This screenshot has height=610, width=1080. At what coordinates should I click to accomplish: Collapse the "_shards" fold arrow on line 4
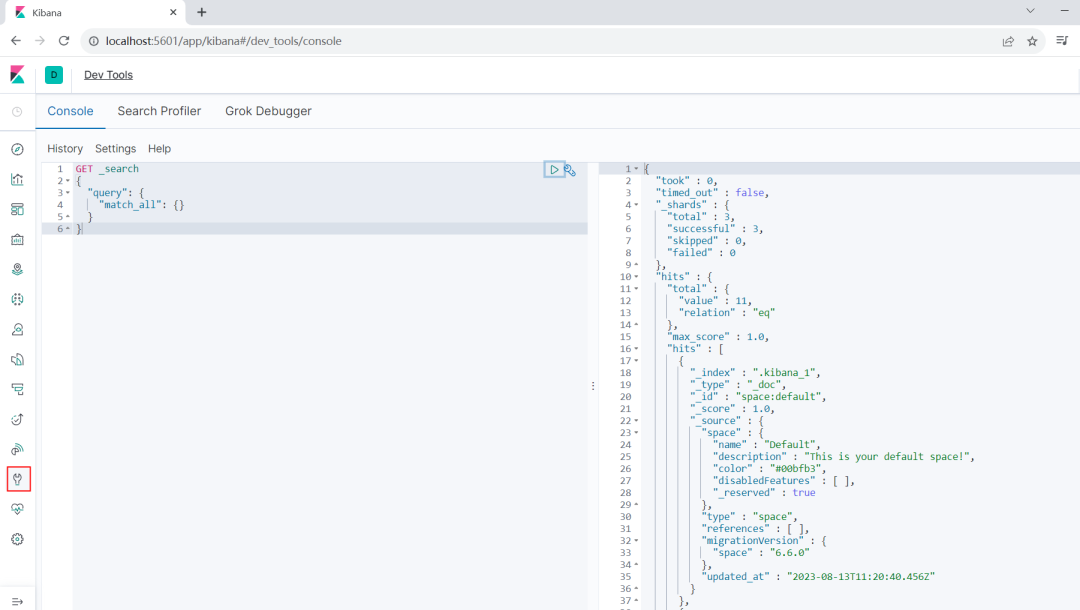(636, 205)
